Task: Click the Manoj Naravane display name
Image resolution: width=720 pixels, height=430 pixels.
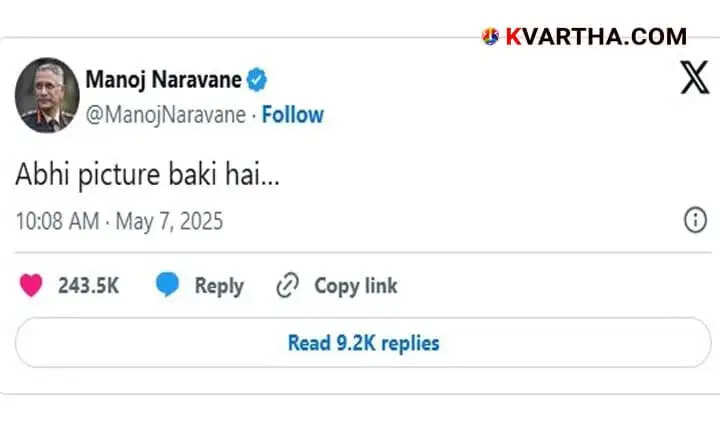Action: 165,79
